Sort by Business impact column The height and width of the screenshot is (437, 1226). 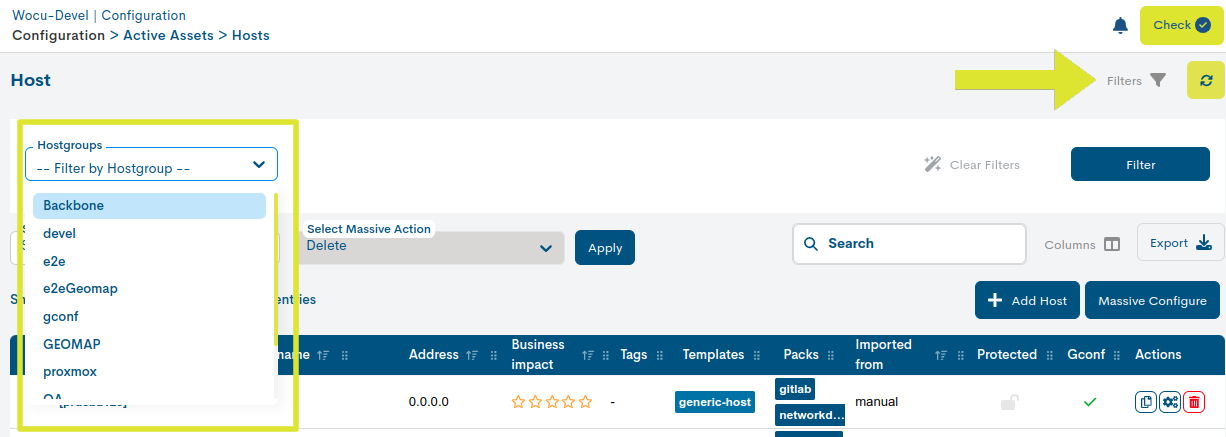click(x=589, y=355)
